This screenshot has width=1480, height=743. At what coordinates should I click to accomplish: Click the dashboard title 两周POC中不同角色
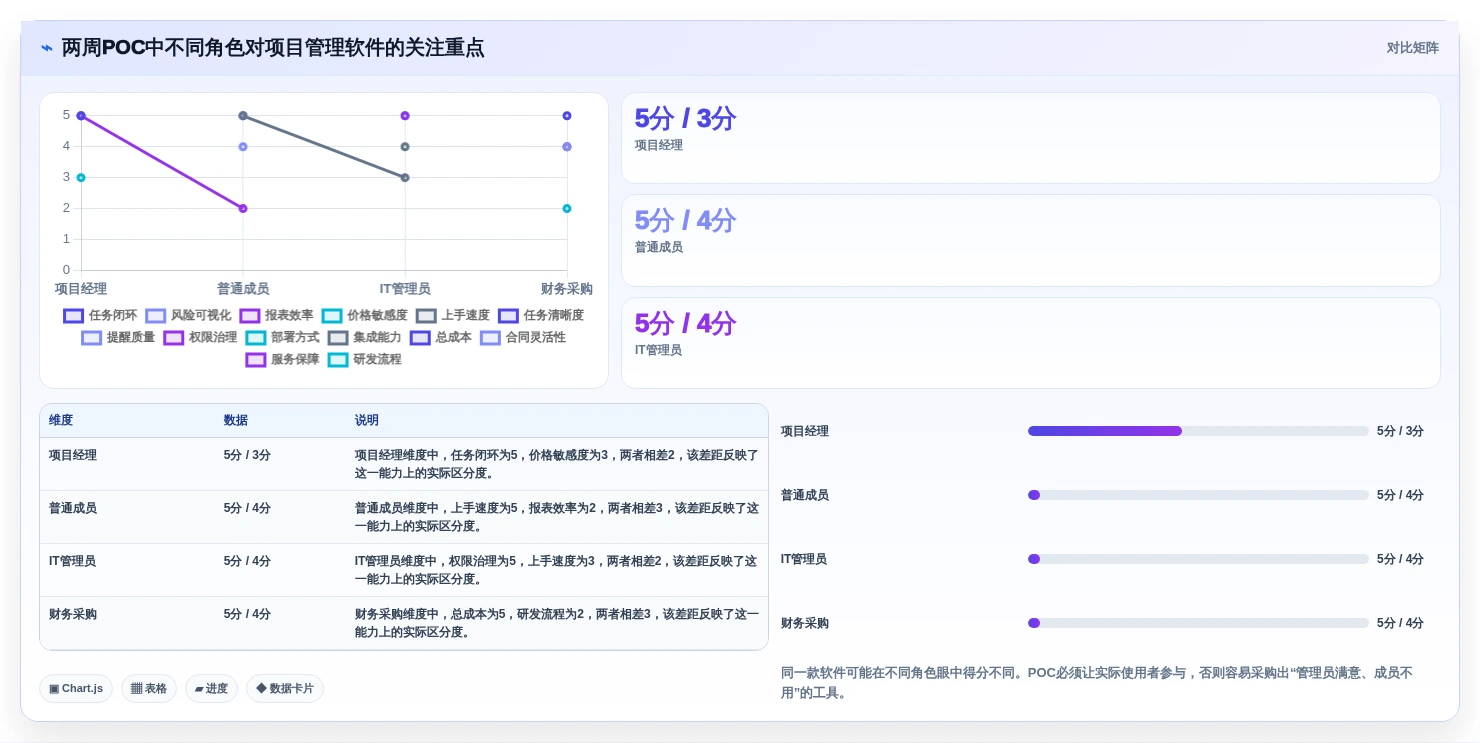pos(273,48)
